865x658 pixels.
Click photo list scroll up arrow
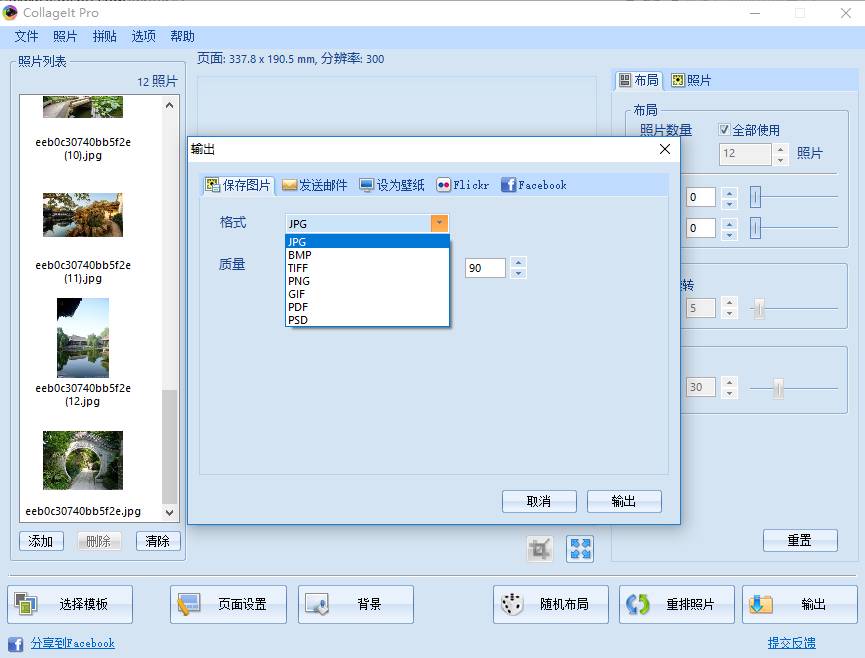(169, 105)
